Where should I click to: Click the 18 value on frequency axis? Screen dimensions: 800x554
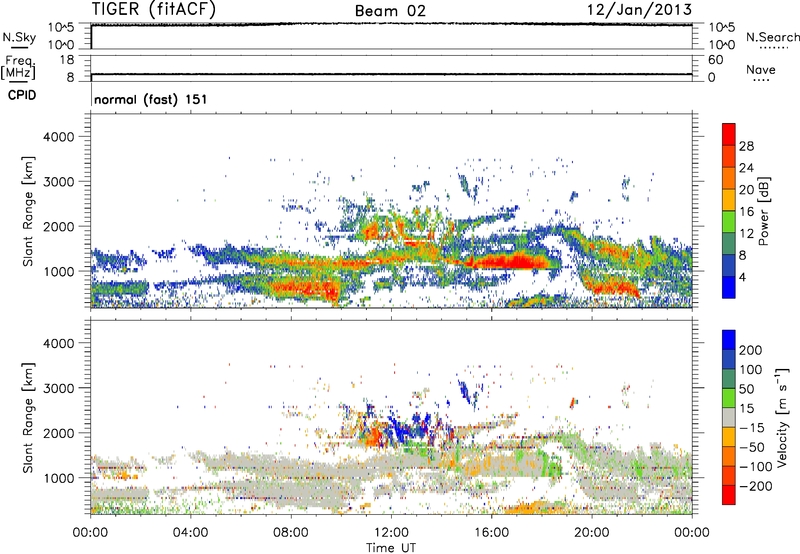tap(67, 60)
